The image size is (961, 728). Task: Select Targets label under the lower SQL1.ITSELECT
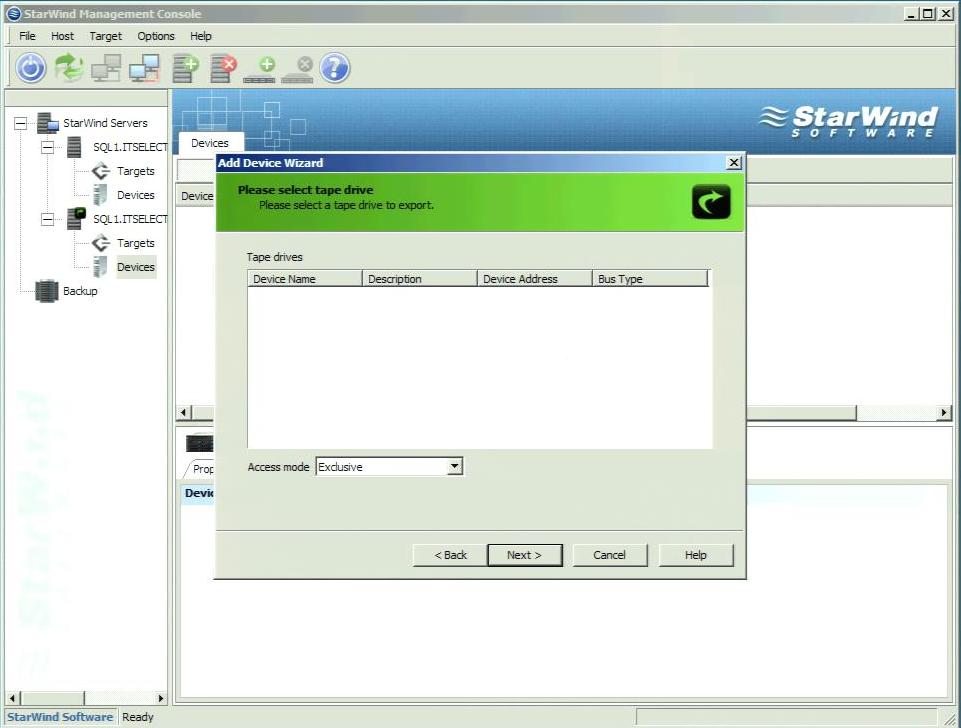[x=135, y=243]
